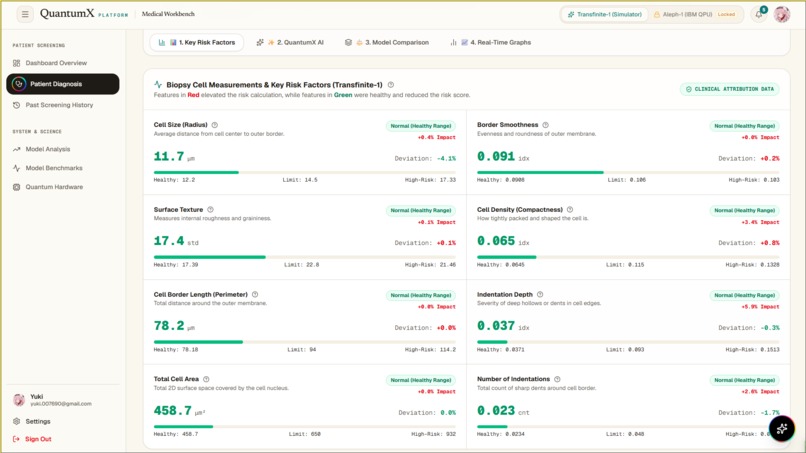Open Settings in sidebar
Image resolution: width=806 pixels, height=453 pixels.
coord(38,421)
